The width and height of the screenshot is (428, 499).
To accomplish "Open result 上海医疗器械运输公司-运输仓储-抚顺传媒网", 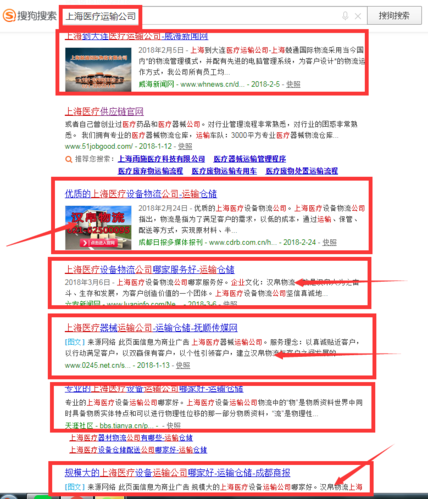I will pyautogui.click(x=151, y=327).
